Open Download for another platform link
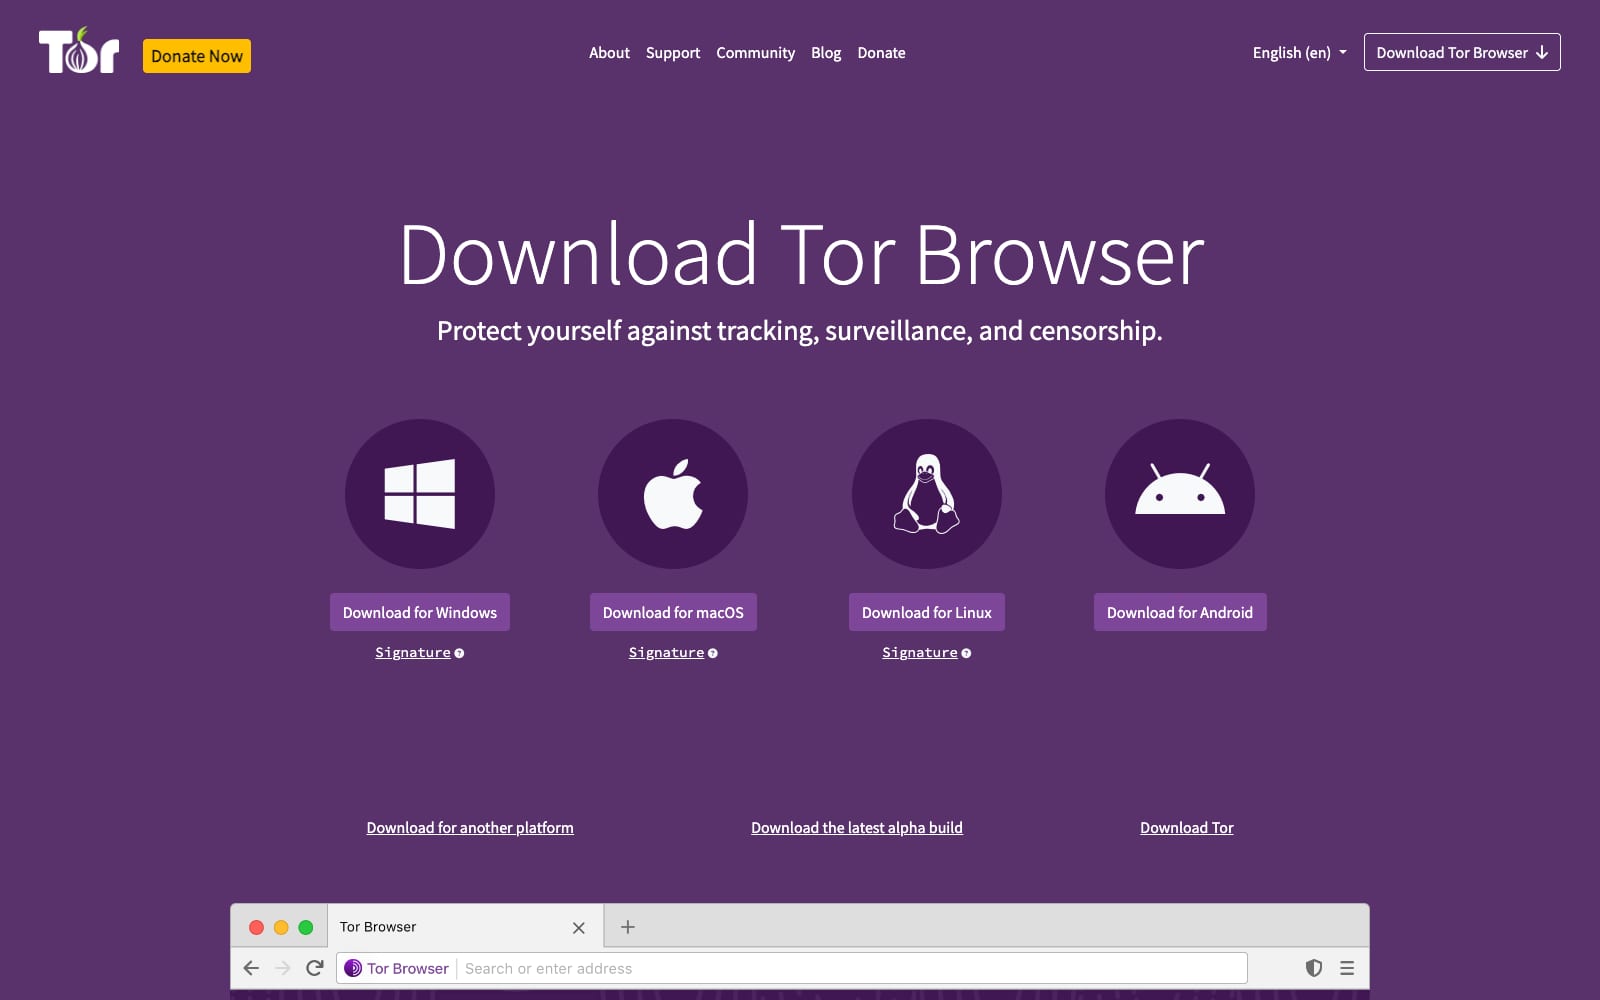 pyautogui.click(x=470, y=828)
